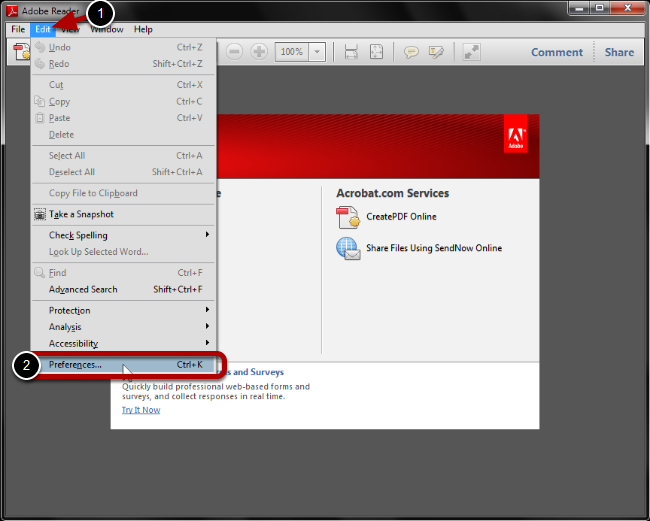
Task: Click the Redo menu entry
Action: coord(124,64)
